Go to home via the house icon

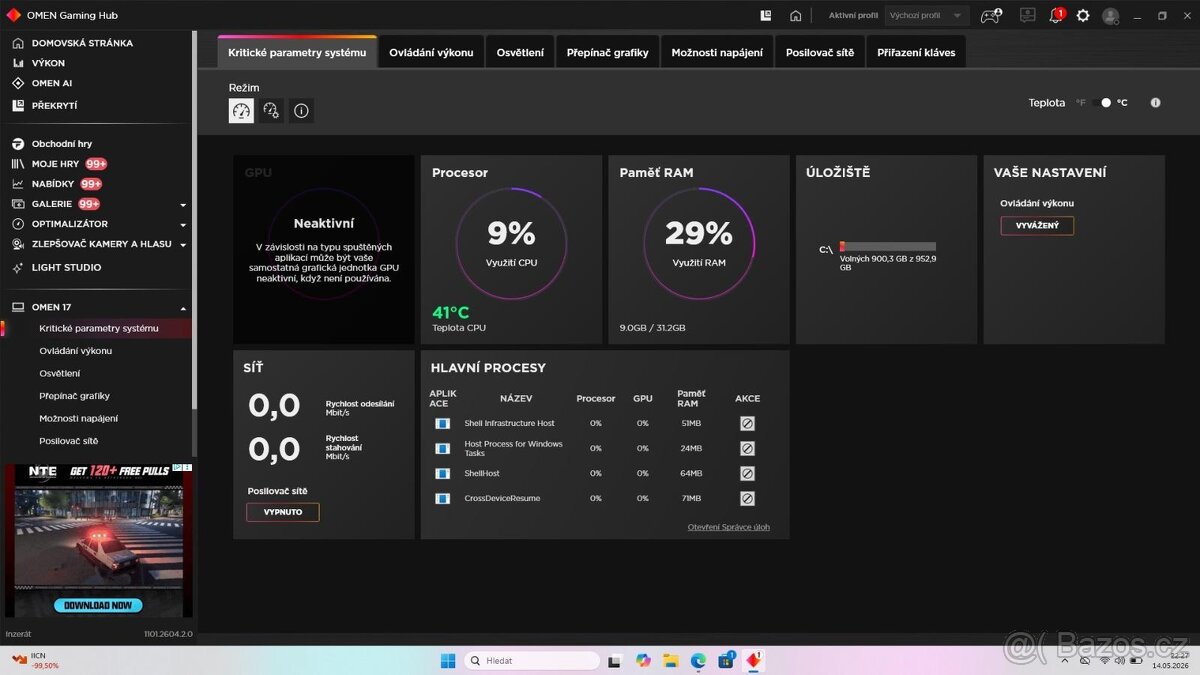click(x=796, y=16)
